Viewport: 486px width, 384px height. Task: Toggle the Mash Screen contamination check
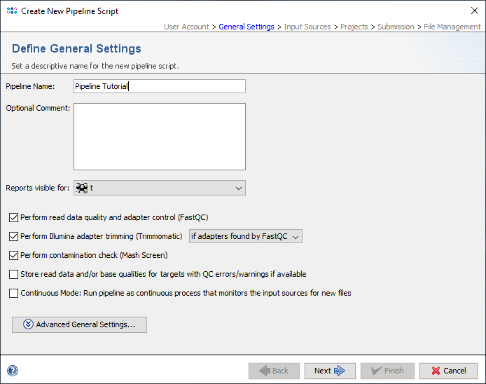(x=13, y=255)
